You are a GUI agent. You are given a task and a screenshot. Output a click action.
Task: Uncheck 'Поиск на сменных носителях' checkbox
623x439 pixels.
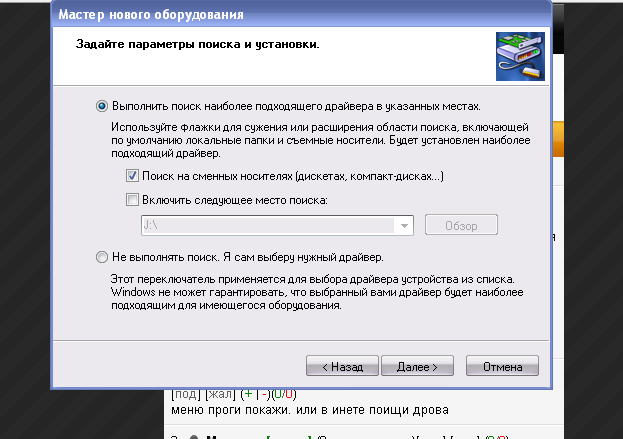[x=132, y=176]
